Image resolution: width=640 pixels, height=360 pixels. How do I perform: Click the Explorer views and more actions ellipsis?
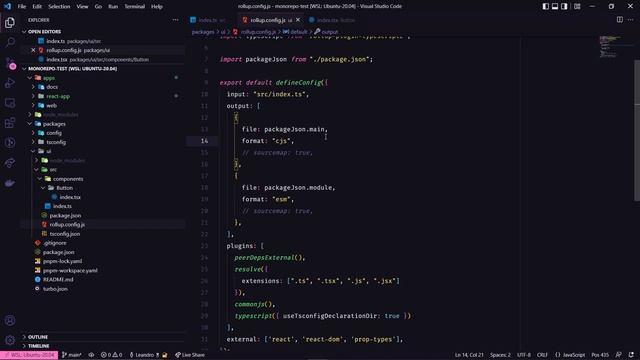click(x=175, y=20)
